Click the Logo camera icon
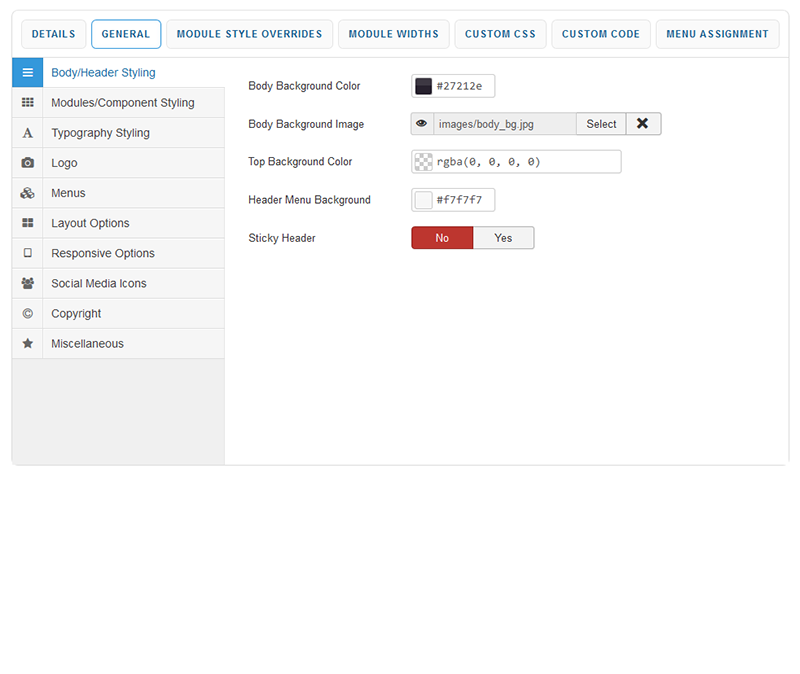The width and height of the screenshot is (800, 674). point(27,163)
